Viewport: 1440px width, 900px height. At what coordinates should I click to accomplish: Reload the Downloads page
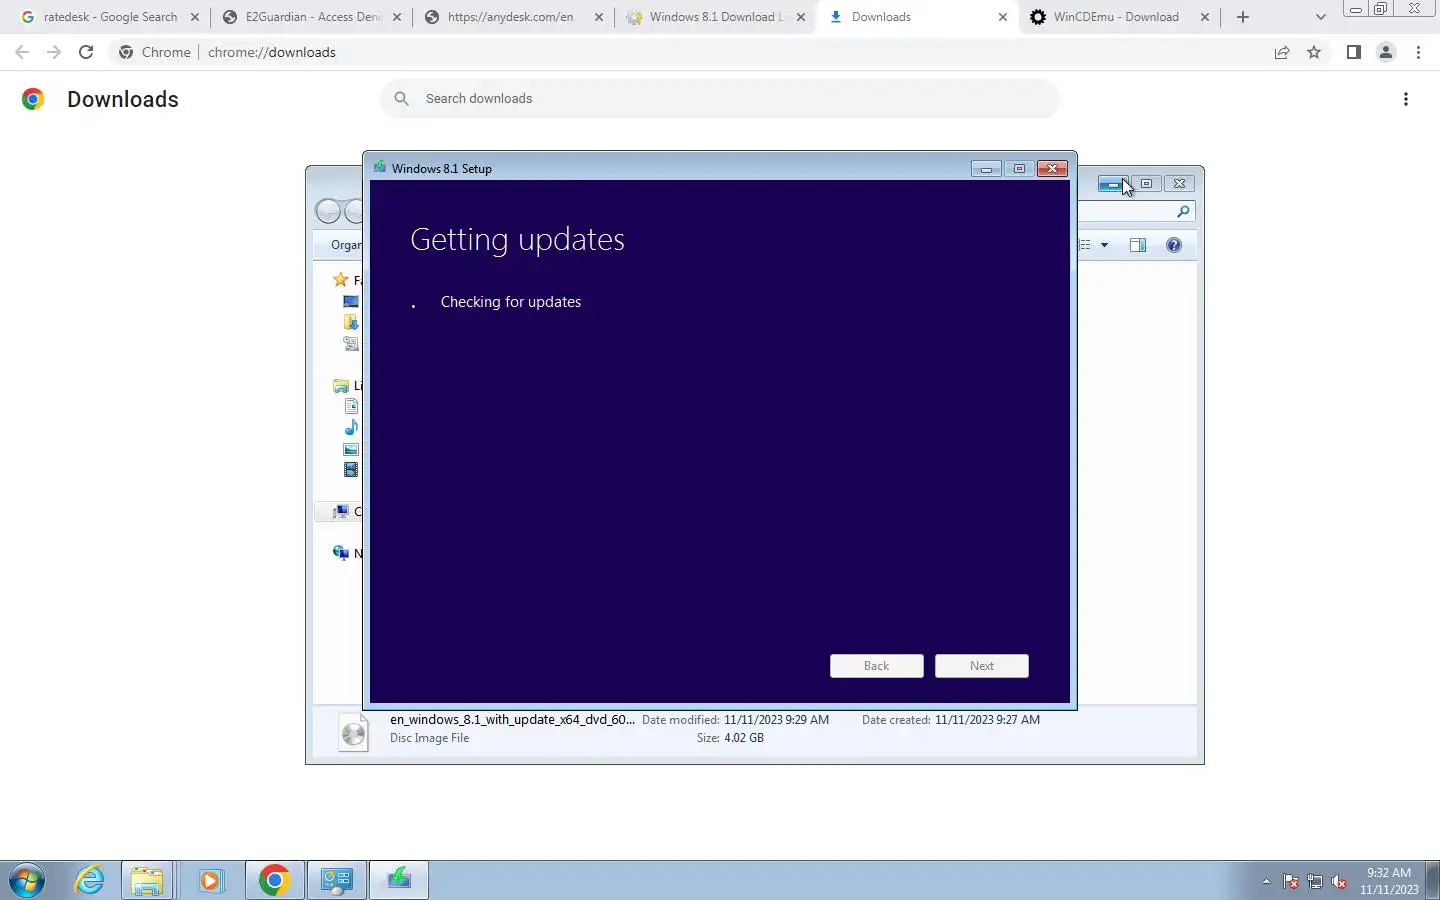pyautogui.click(x=86, y=52)
